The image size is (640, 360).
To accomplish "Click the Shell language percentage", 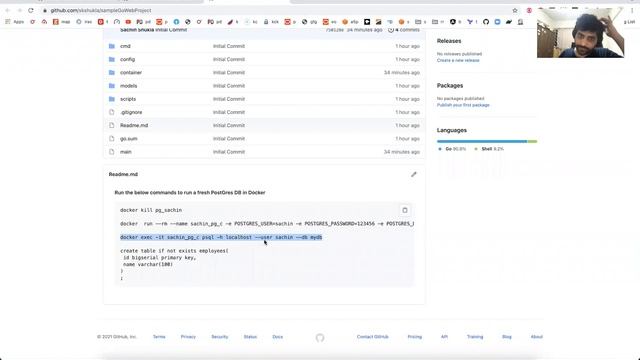I will coord(493,149).
